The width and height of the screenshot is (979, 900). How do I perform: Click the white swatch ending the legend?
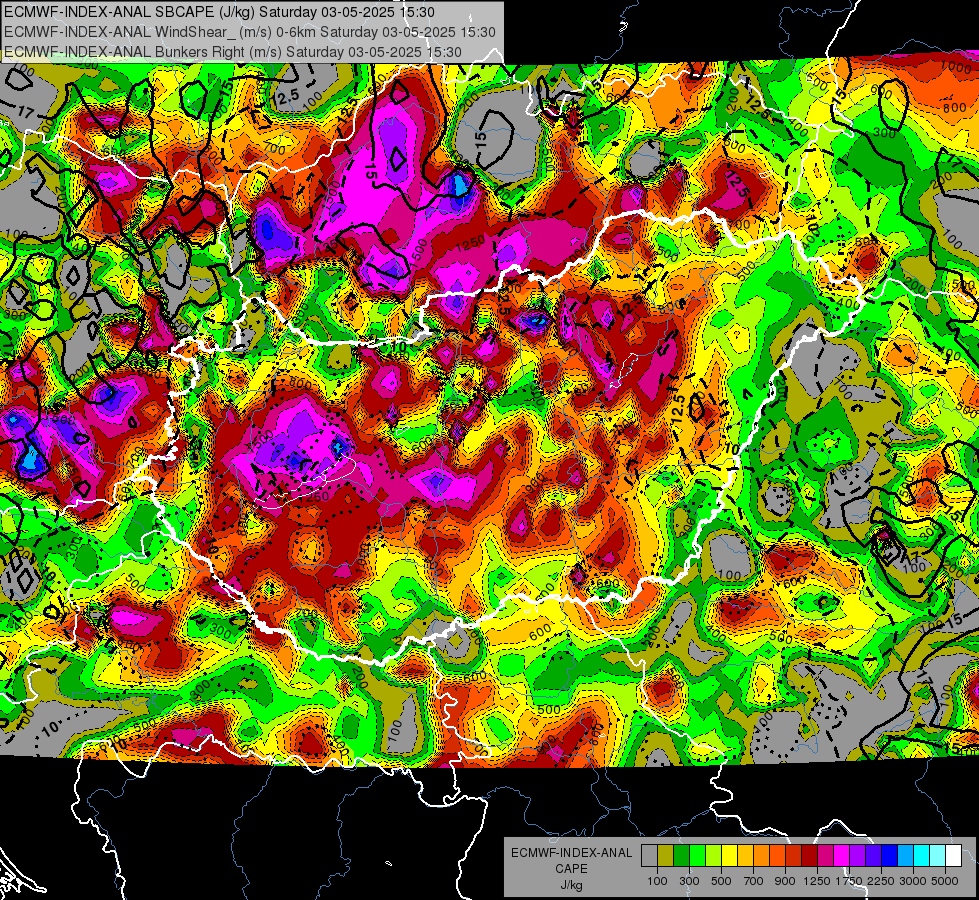coord(953,856)
